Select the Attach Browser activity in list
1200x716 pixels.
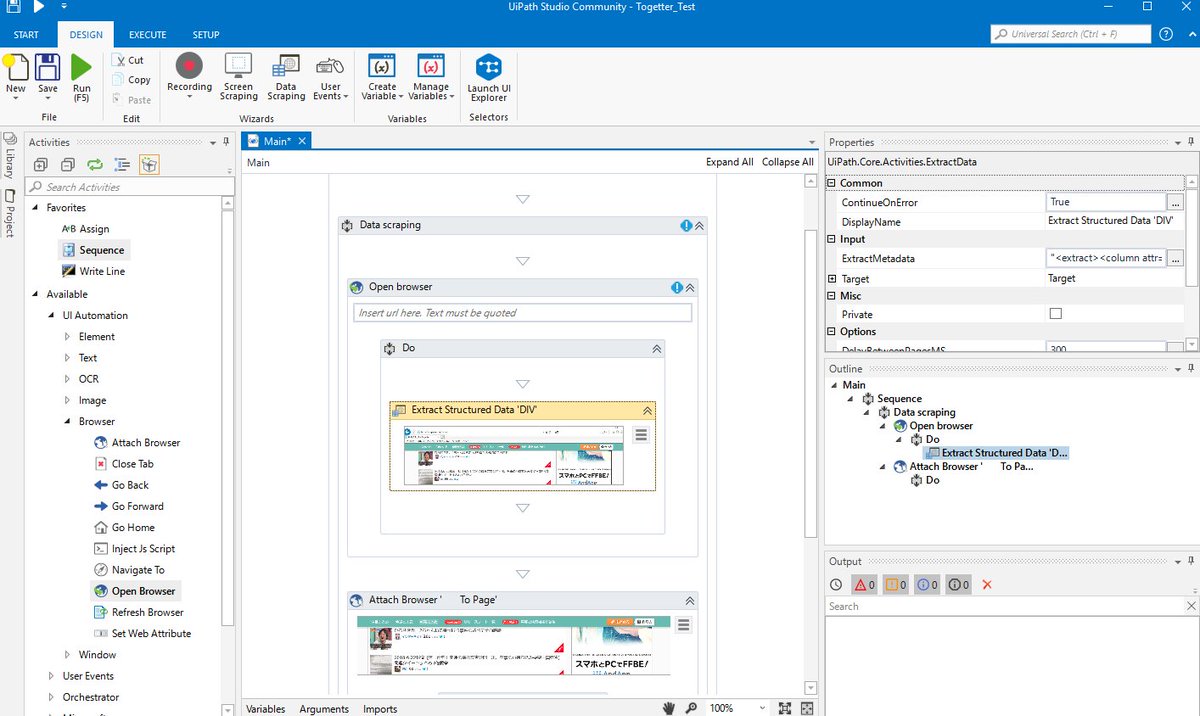137,443
